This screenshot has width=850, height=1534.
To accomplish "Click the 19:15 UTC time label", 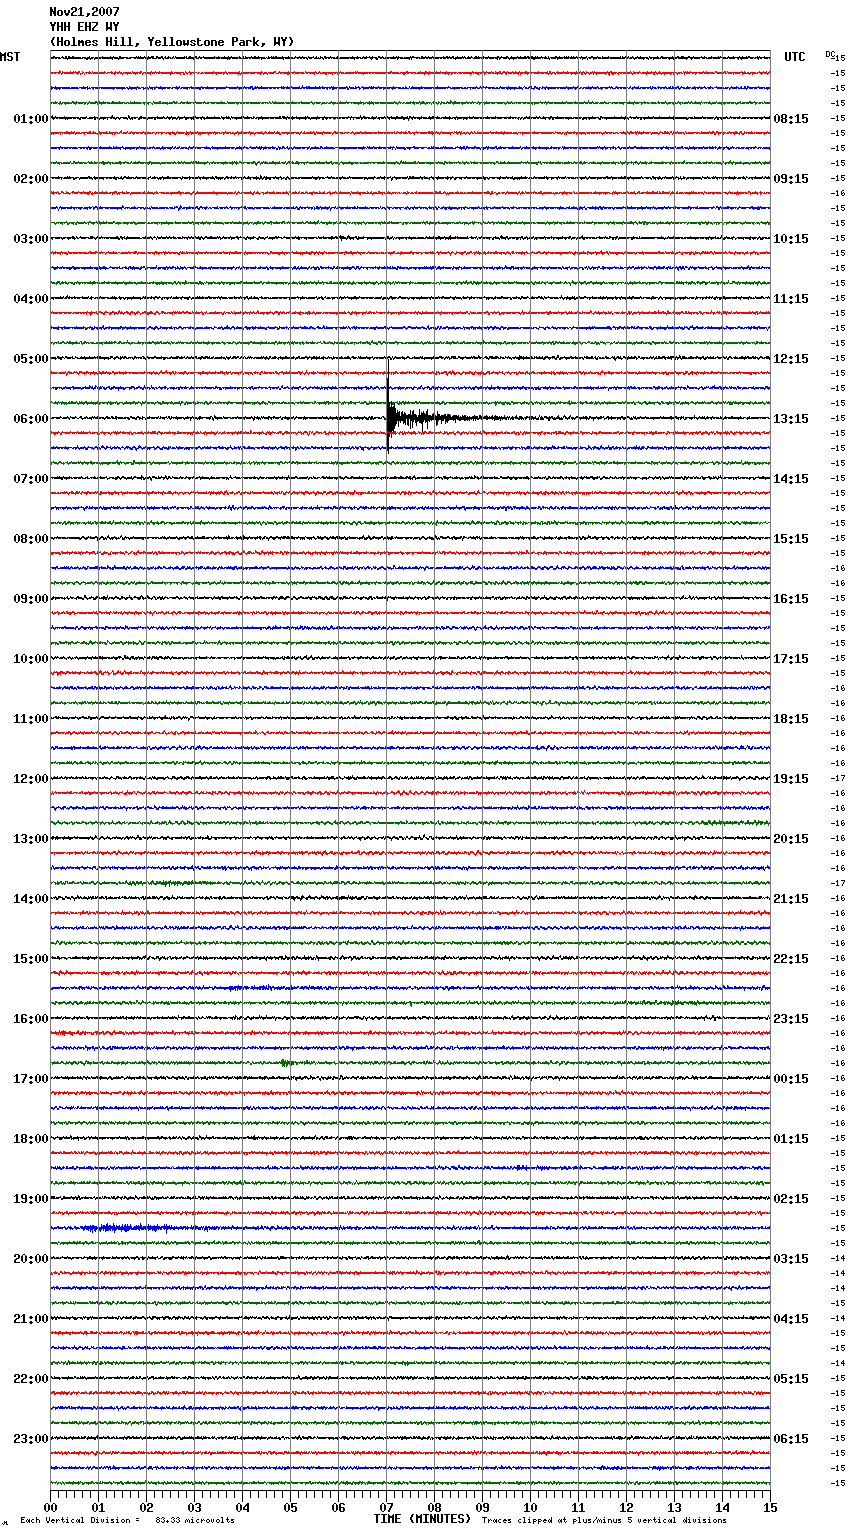I will click(791, 779).
